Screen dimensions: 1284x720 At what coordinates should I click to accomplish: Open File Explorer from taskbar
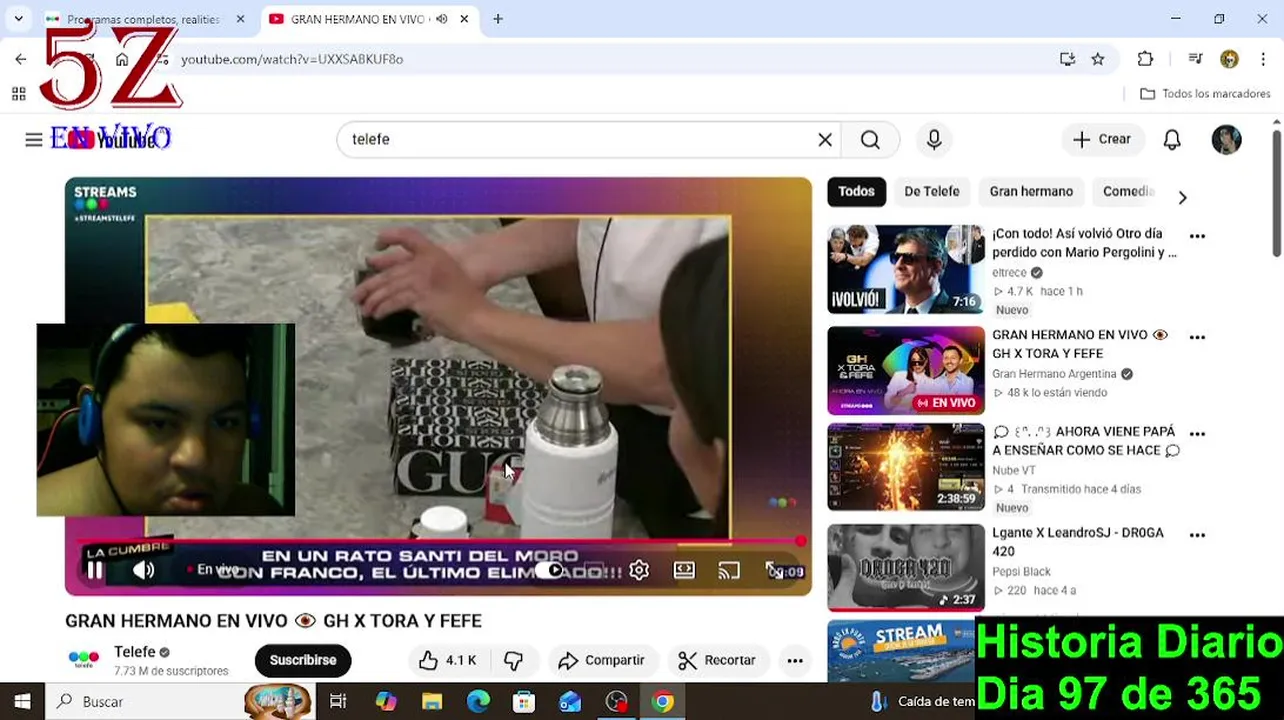[432, 702]
